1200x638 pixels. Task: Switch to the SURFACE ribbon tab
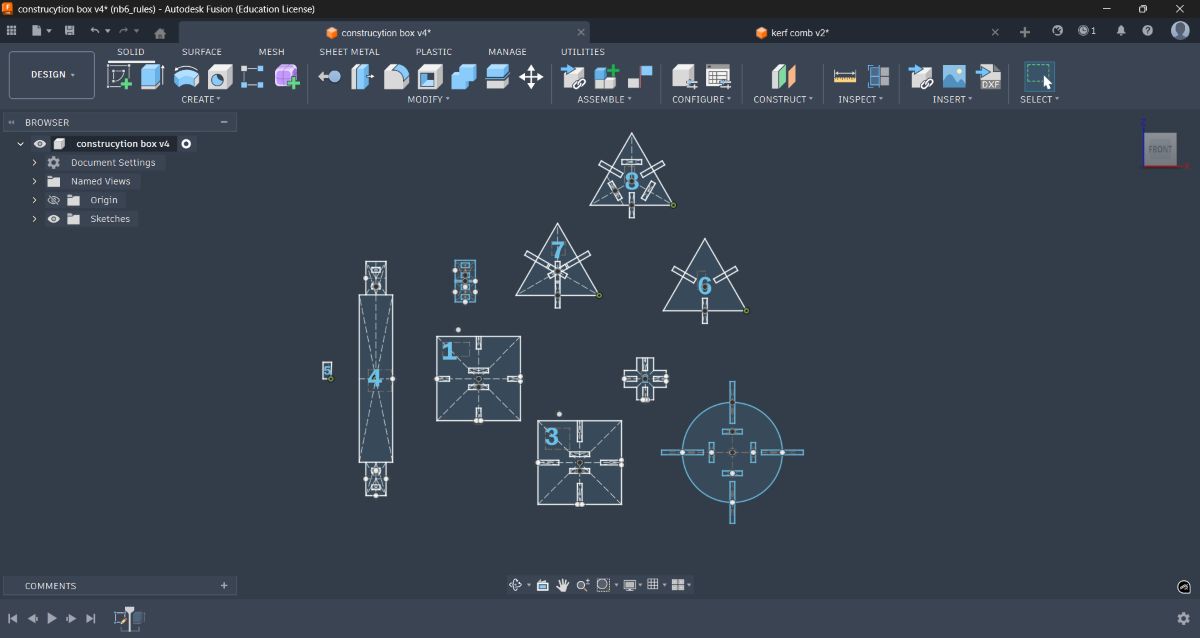coord(201,51)
